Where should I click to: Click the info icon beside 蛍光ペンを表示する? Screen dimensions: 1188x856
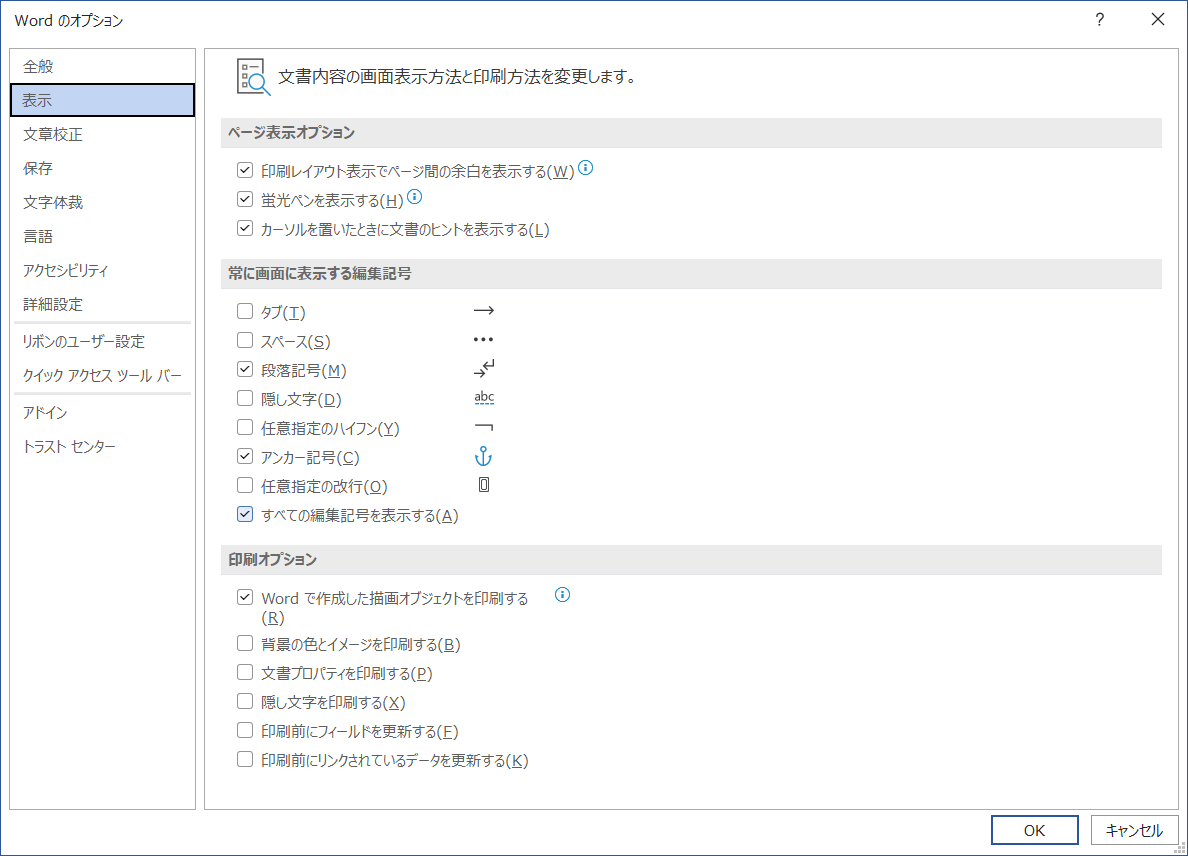click(x=414, y=197)
